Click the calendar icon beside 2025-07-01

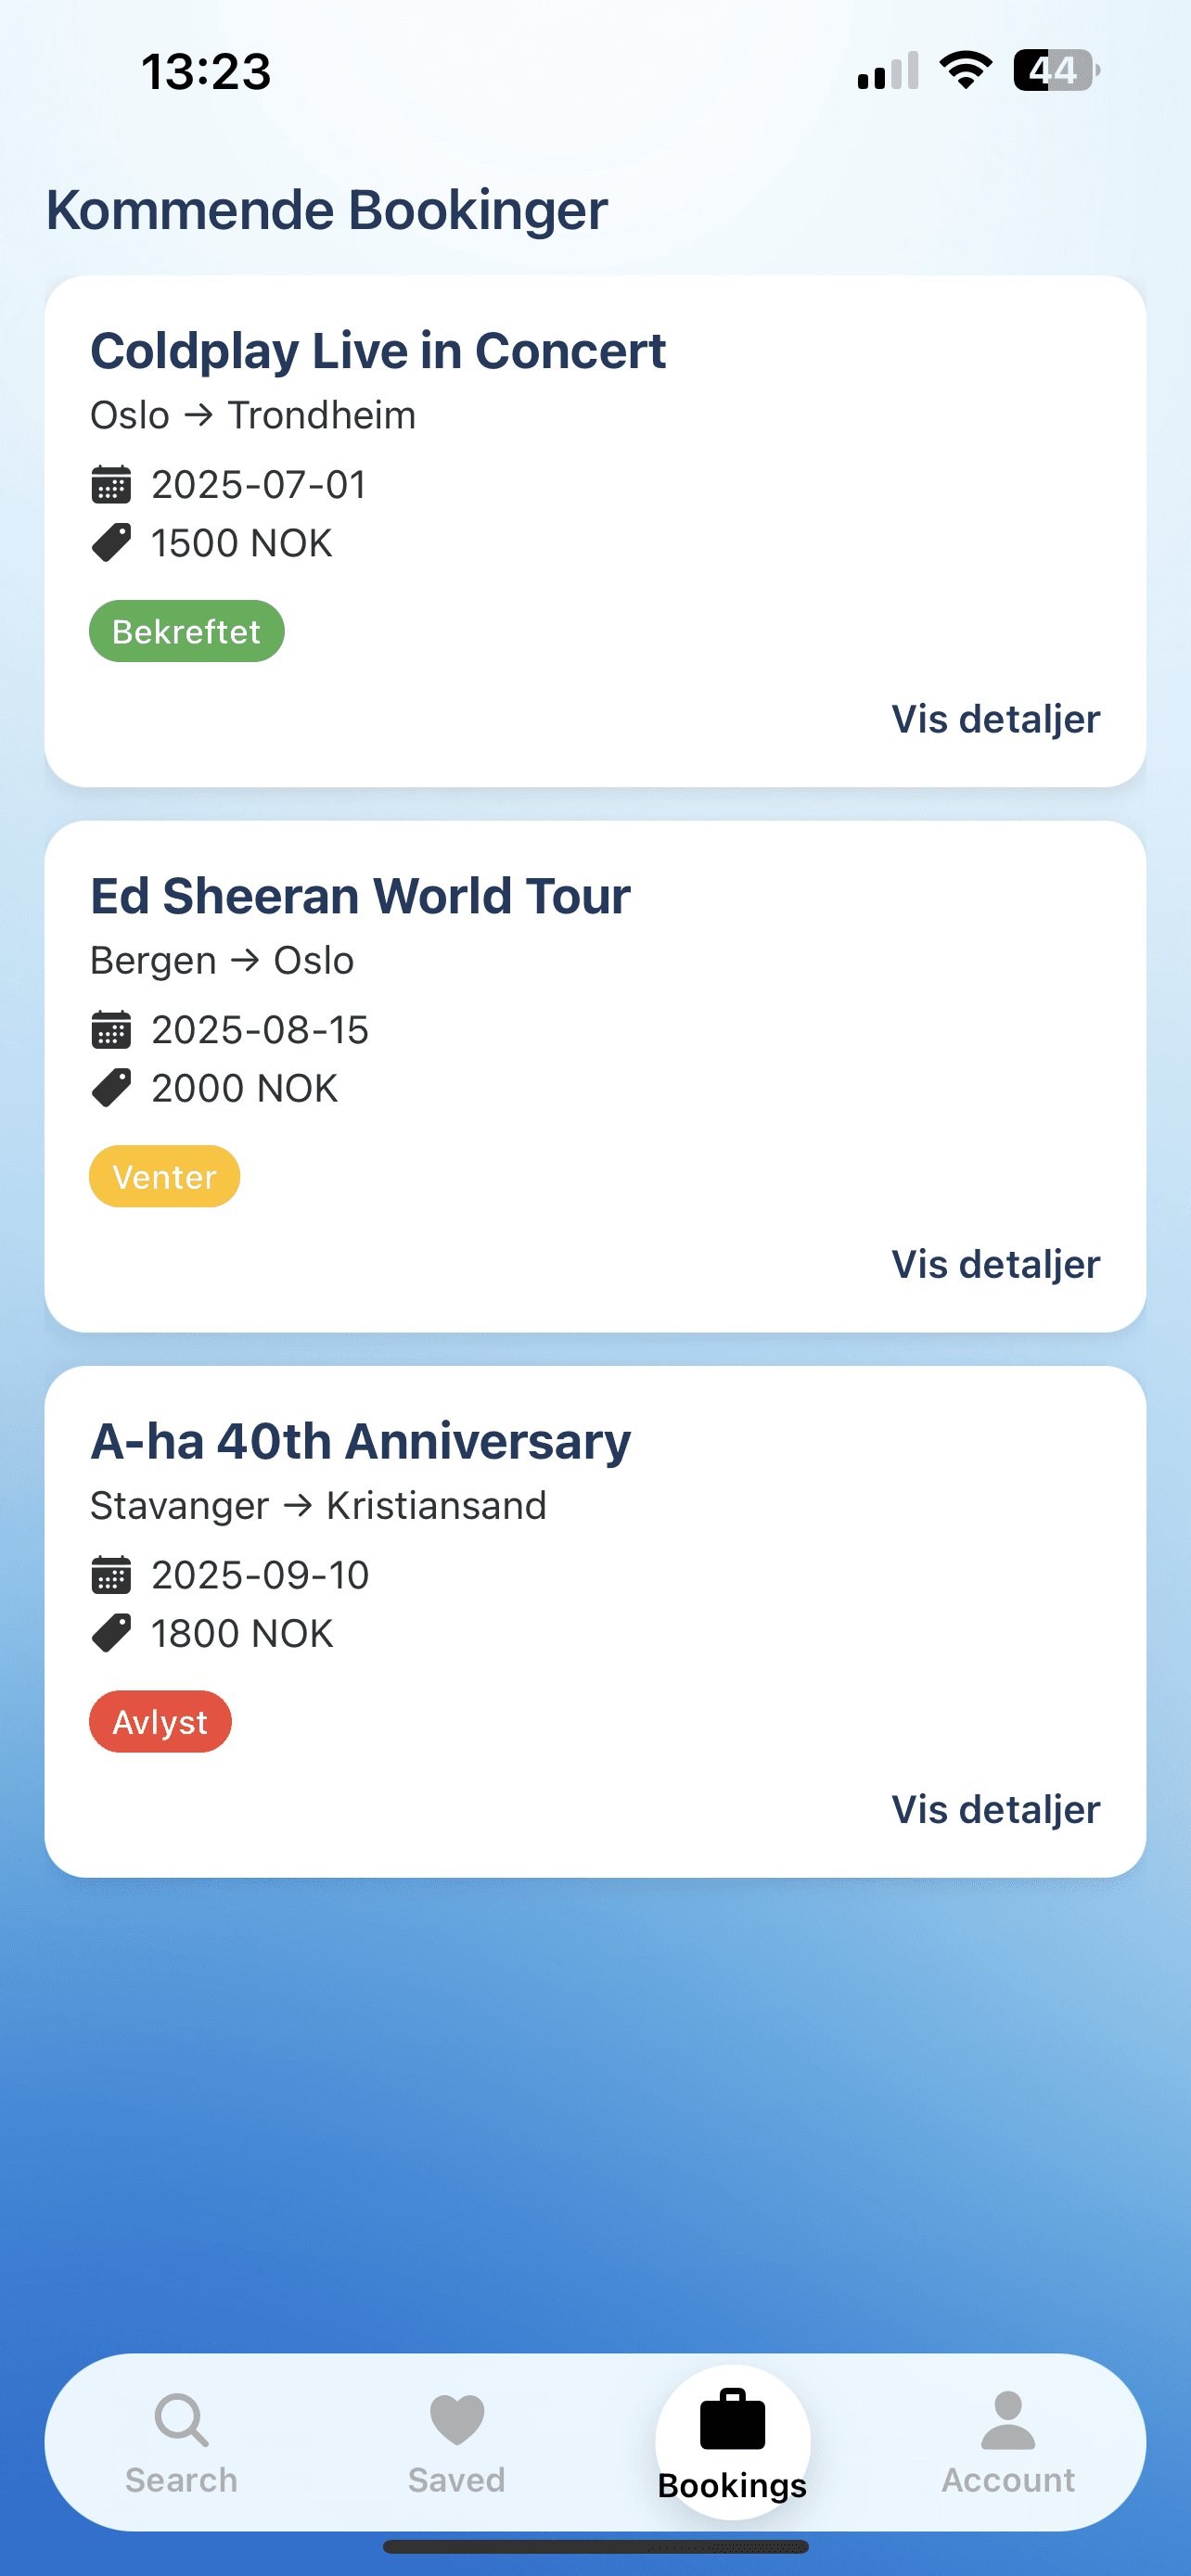tap(111, 484)
